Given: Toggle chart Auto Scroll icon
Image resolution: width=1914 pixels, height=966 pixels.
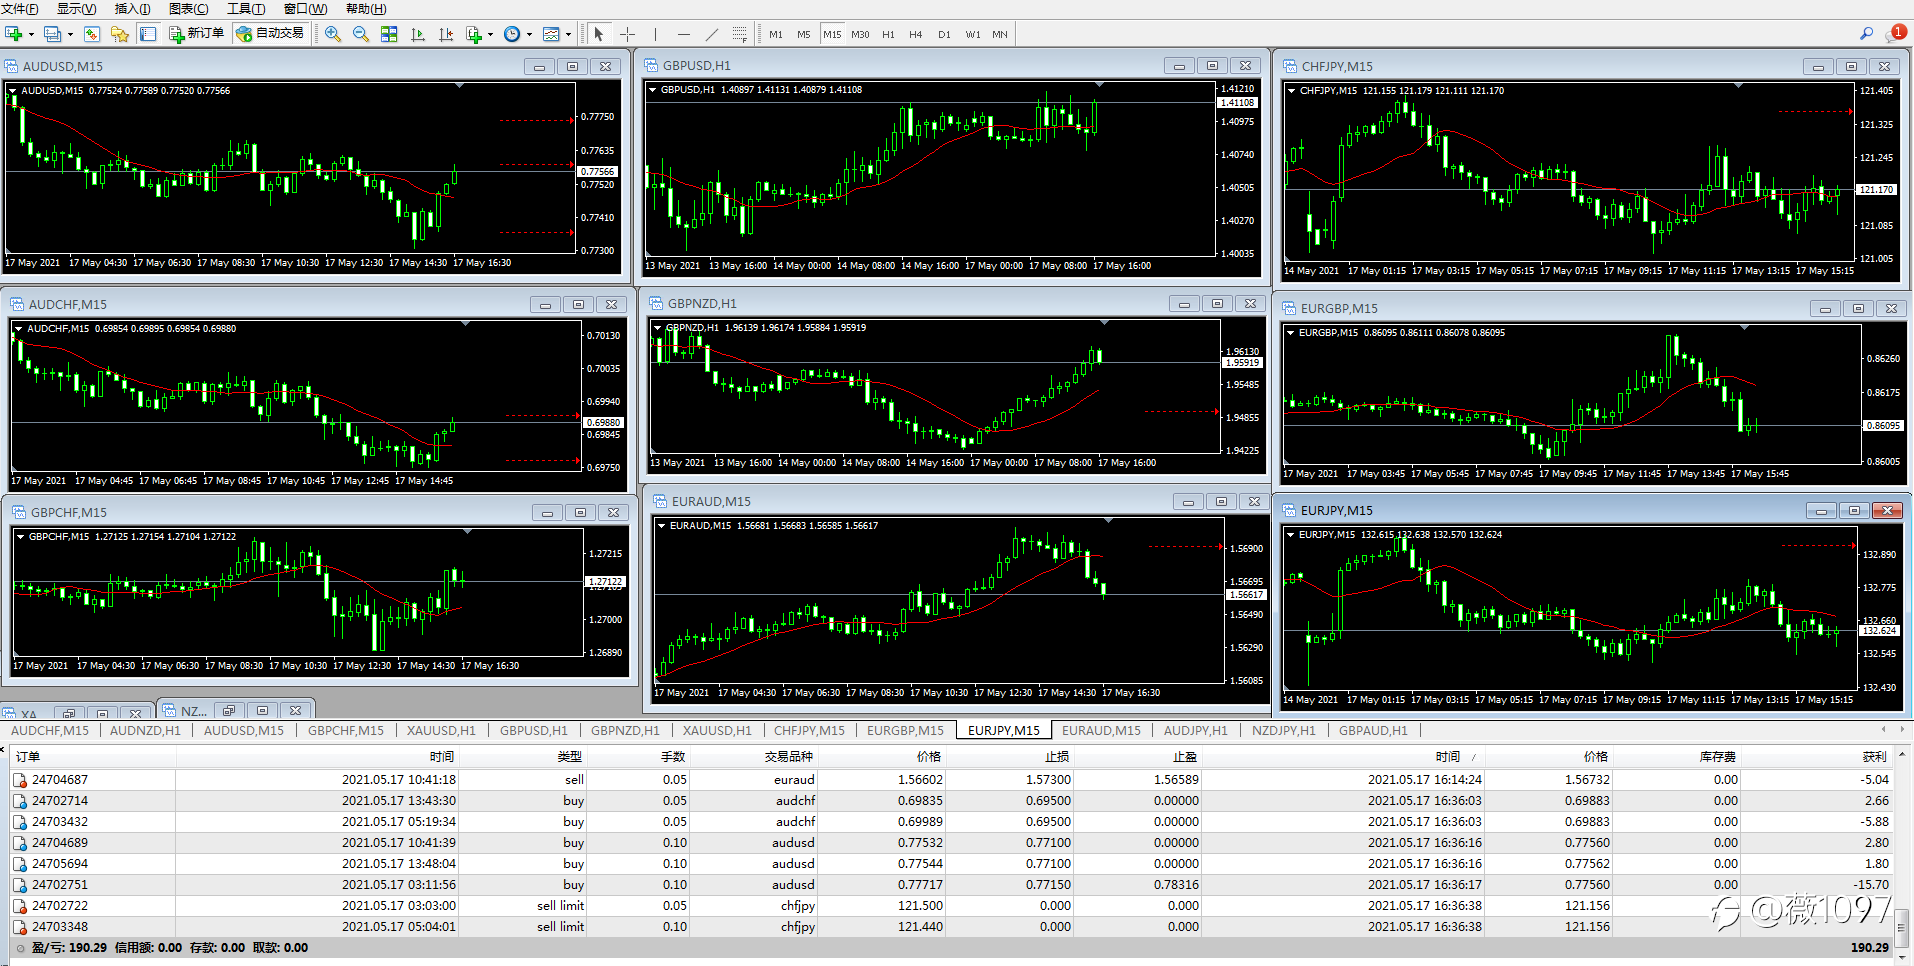Looking at the screenshot, I should point(418,34).
